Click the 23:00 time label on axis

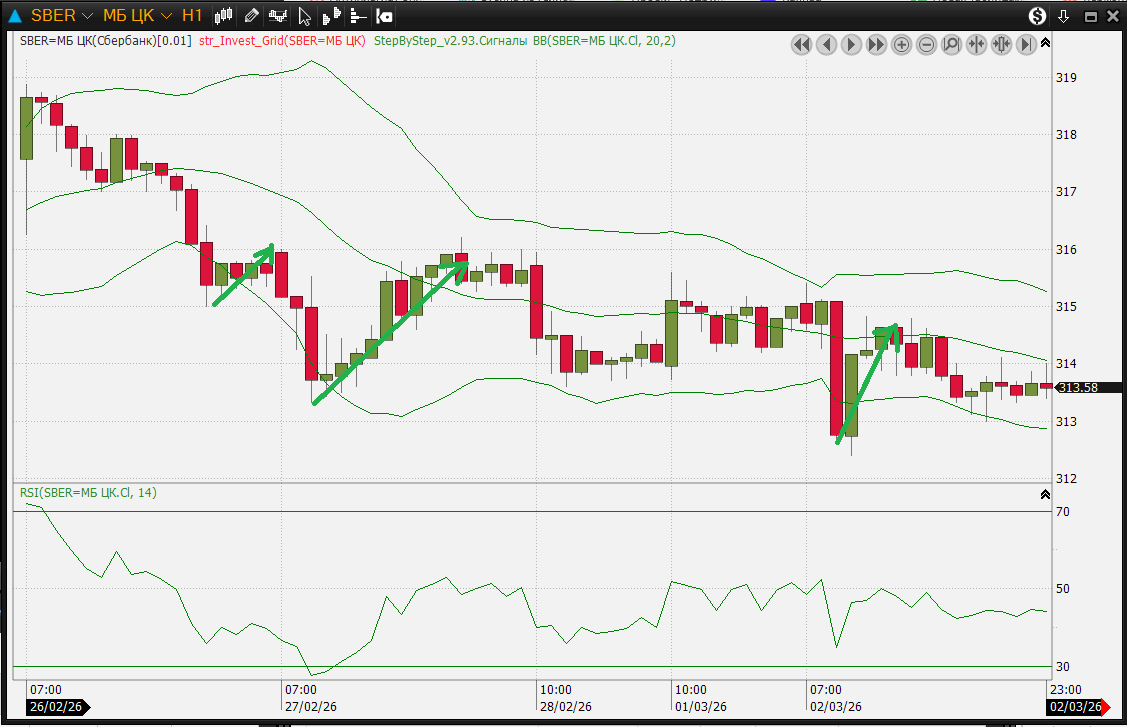pos(1065,690)
